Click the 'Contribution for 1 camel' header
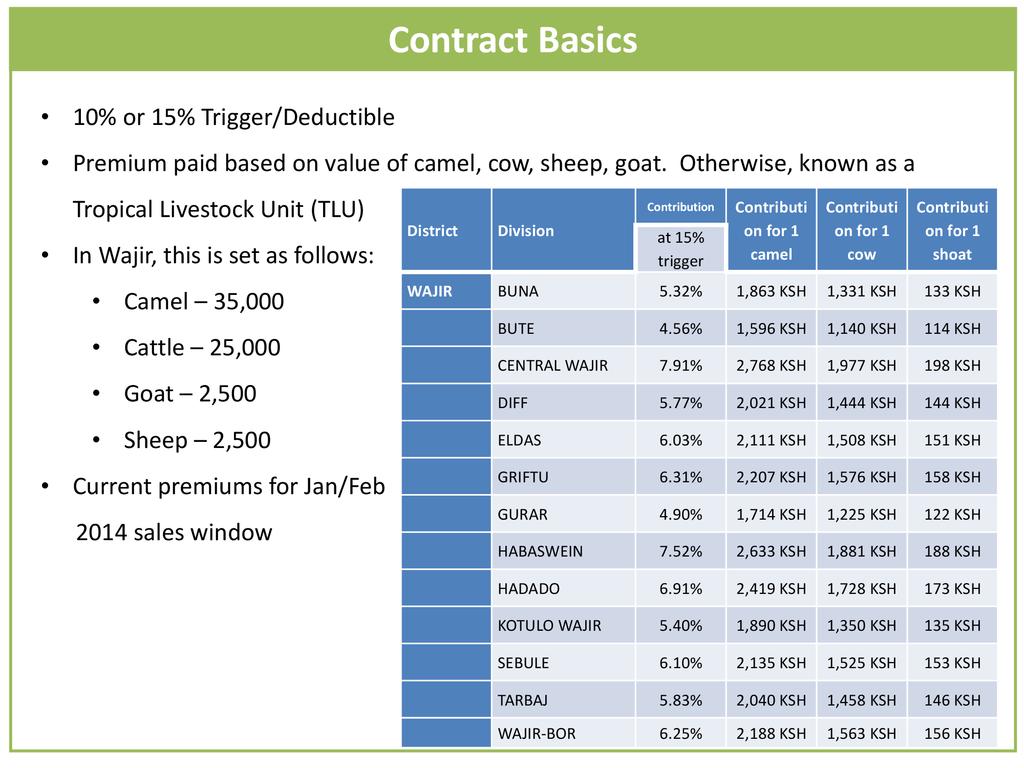 tap(770, 231)
